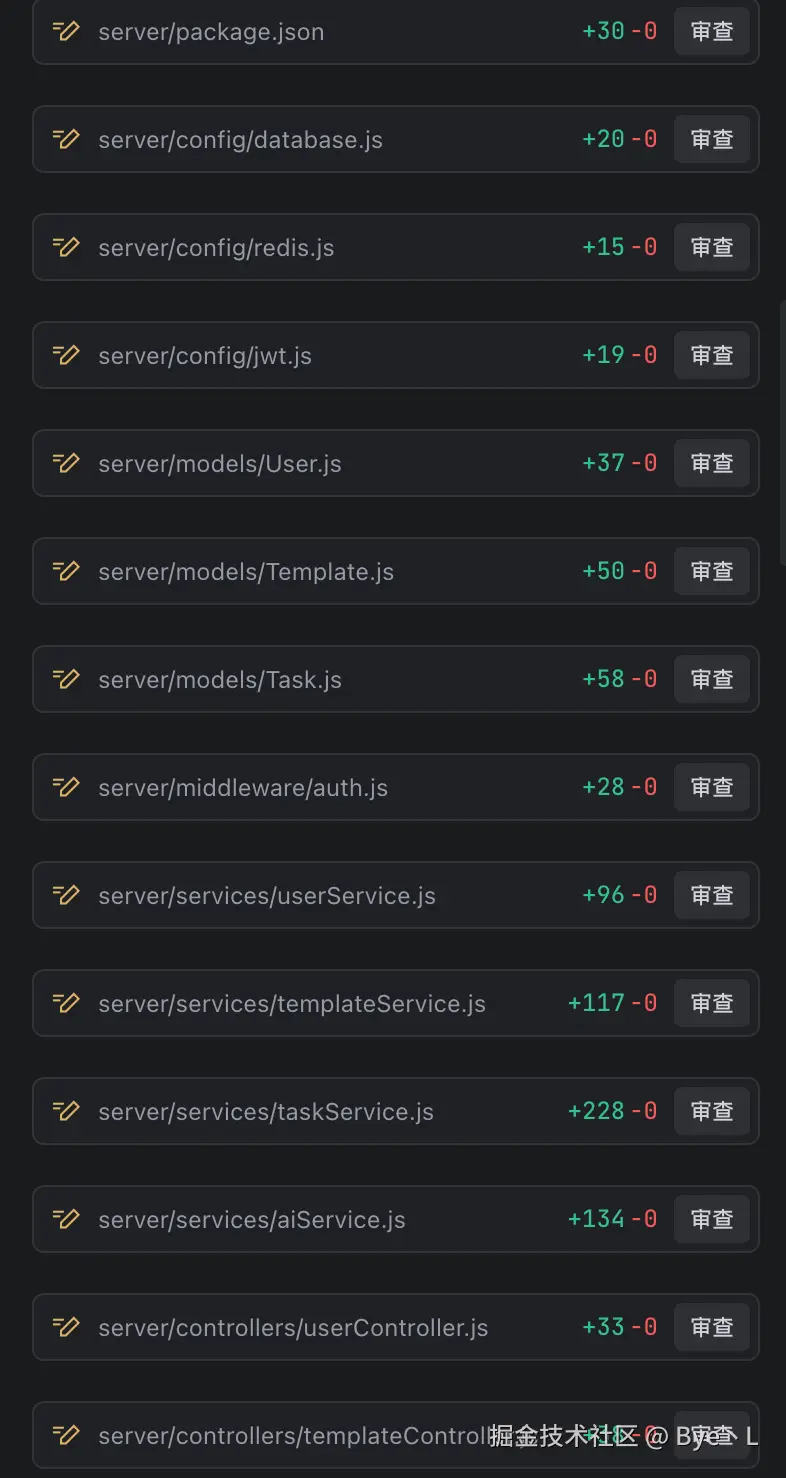Click the edit icon for server/config/redis.js

pos(66,247)
